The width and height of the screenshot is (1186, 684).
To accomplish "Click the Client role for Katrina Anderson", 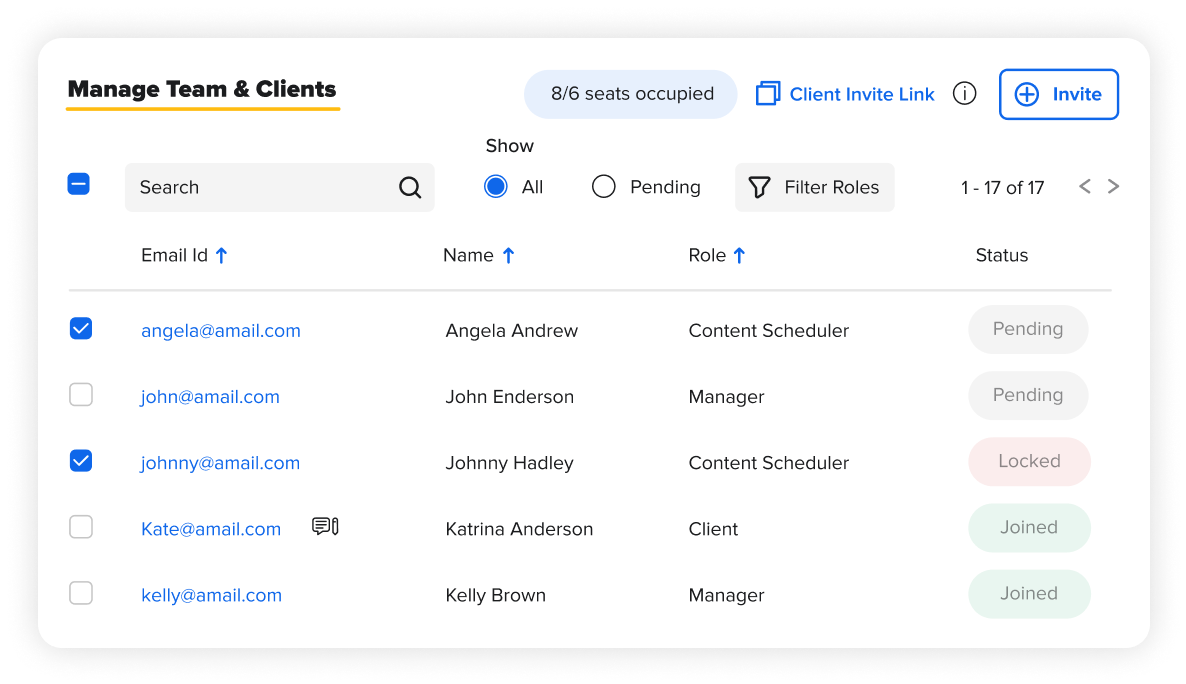I will tap(713, 529).
